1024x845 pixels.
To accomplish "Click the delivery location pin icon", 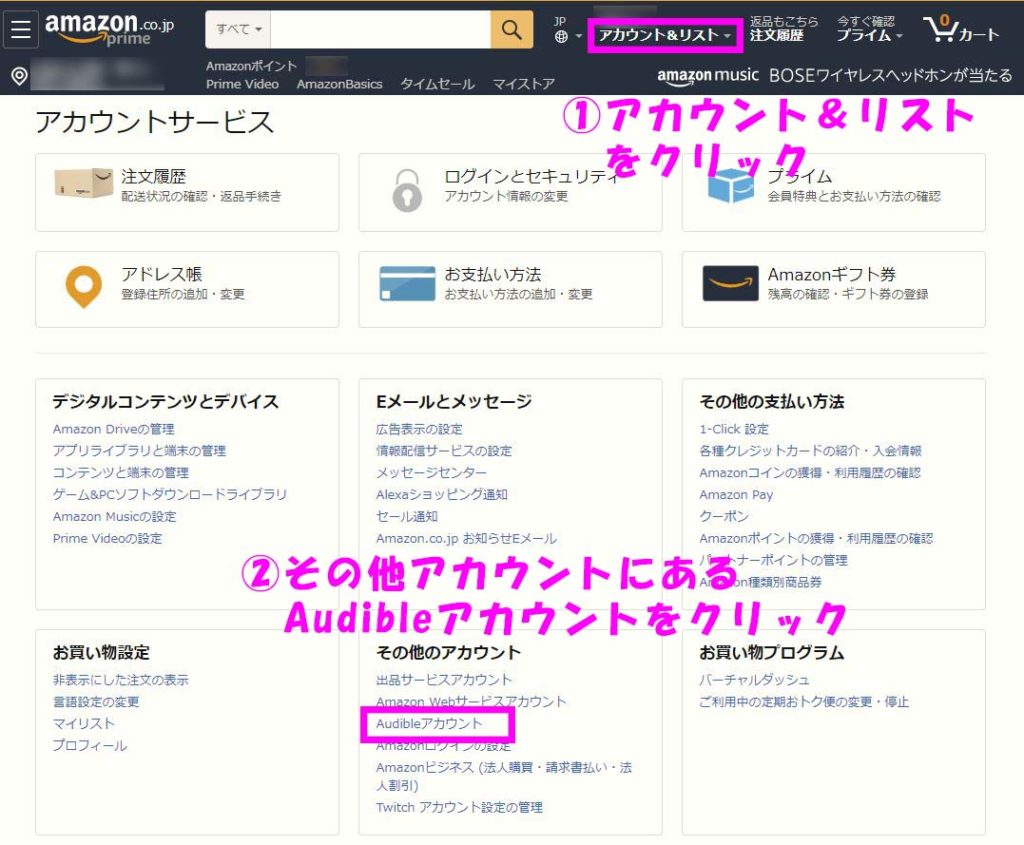I will coord(20,76).
